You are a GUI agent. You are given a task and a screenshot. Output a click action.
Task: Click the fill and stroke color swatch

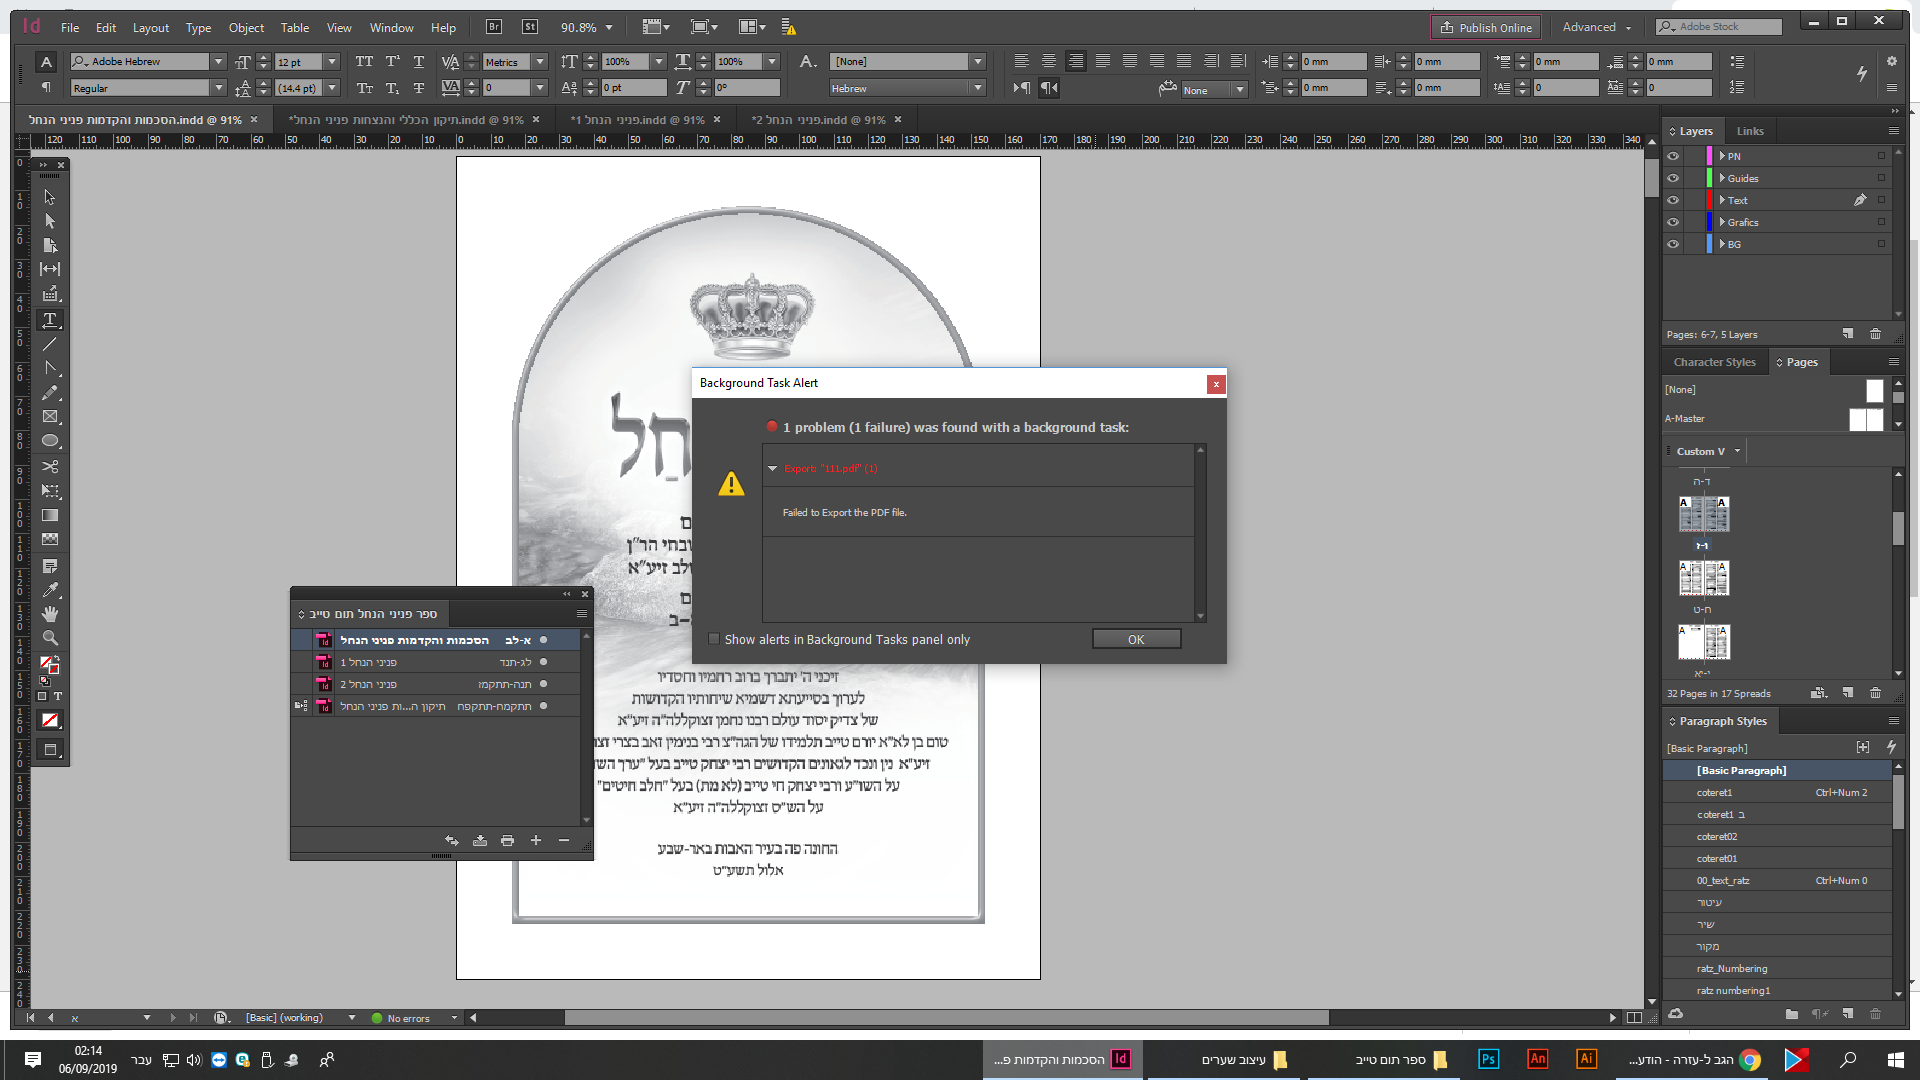coord(49,664)
